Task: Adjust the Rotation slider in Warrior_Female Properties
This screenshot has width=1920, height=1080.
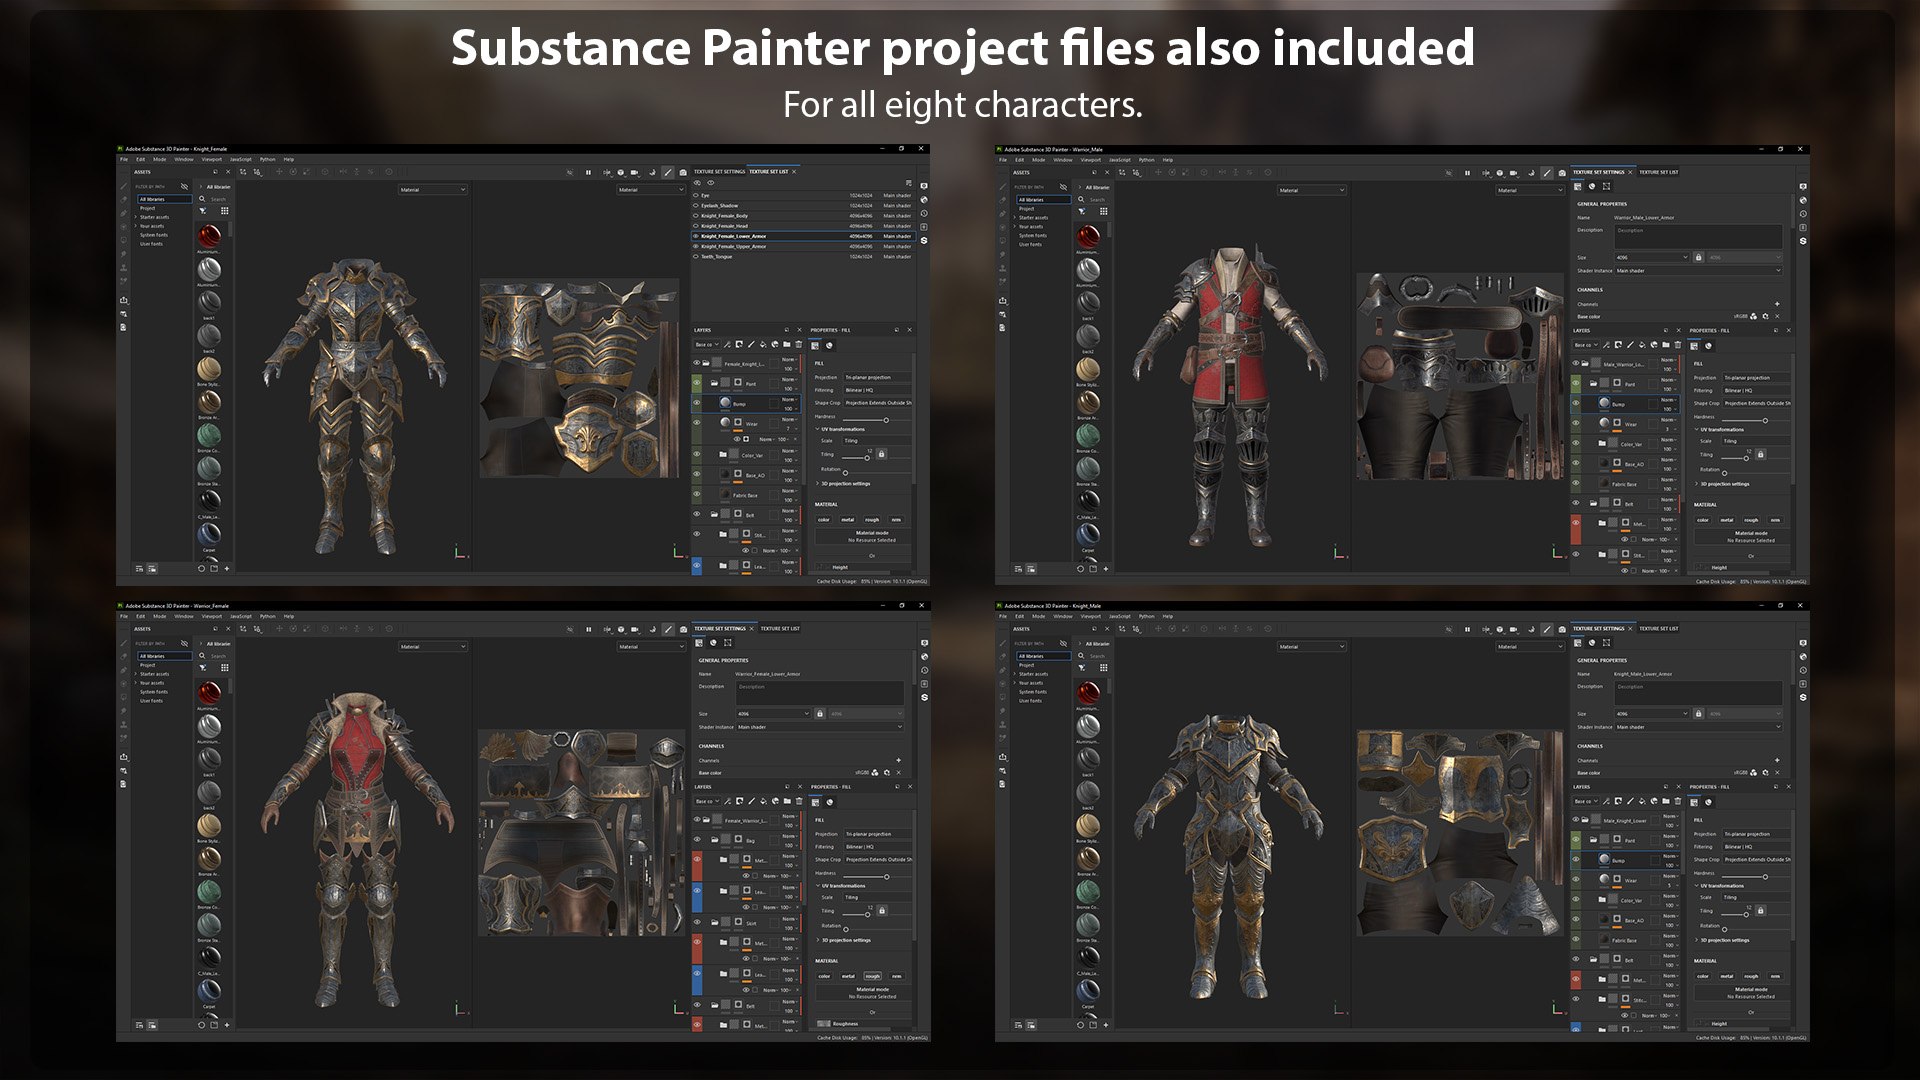Action: (878, 930)
